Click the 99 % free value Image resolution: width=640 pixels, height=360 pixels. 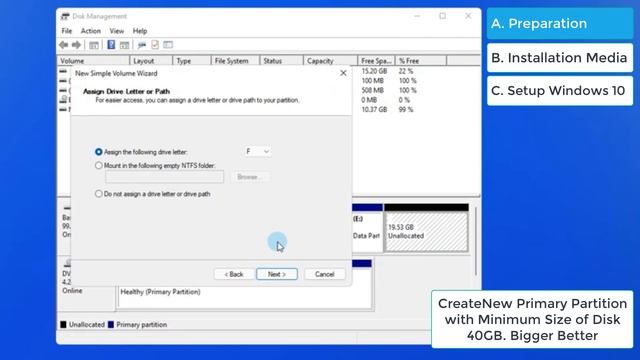406,109
